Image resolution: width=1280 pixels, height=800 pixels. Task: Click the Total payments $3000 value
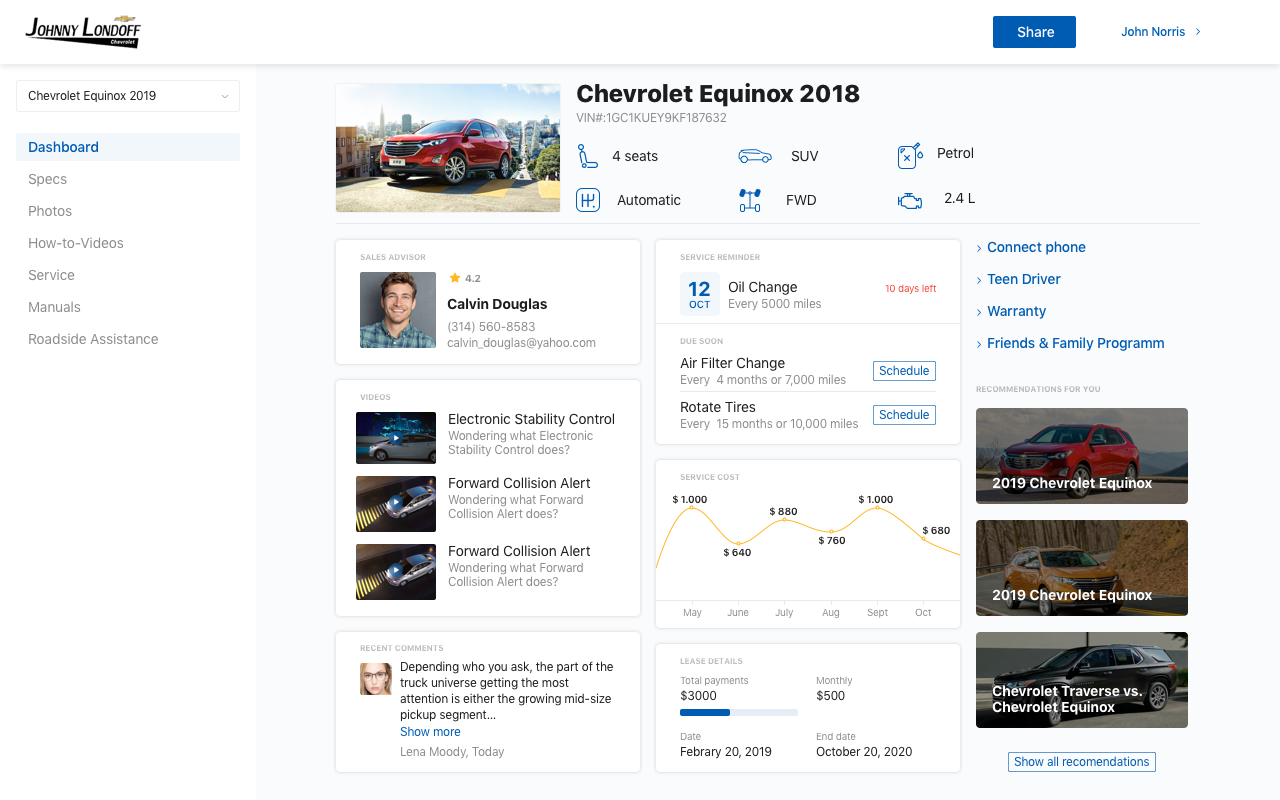coord(698,696)
